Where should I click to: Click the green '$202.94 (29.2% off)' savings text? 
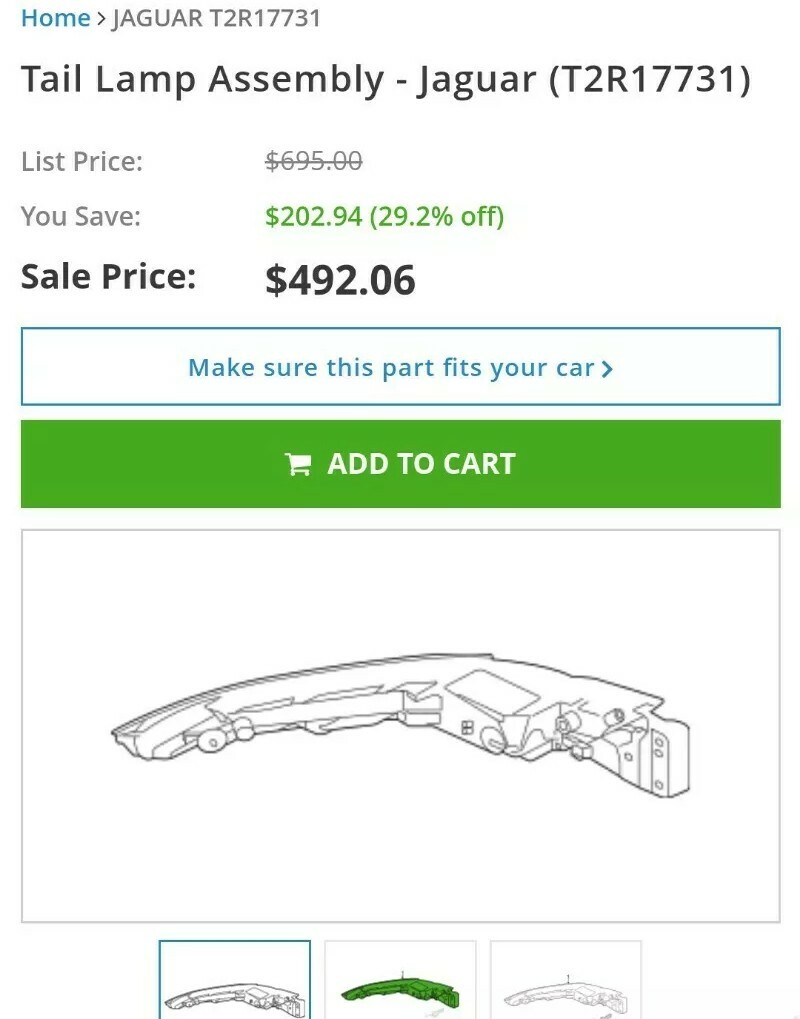click(384, 216)
